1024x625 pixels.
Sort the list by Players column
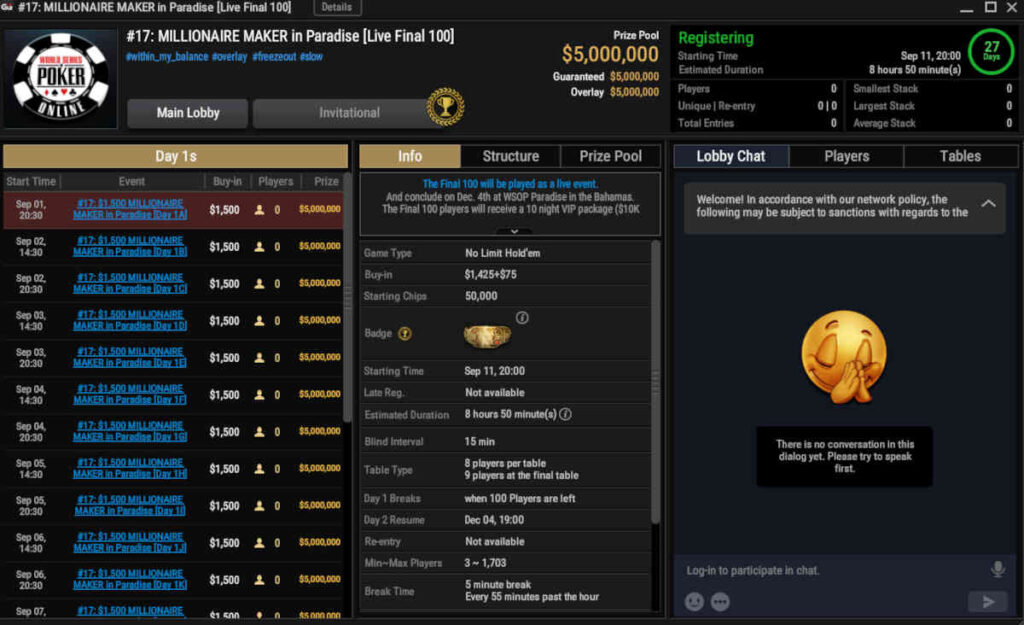[276, 182]
